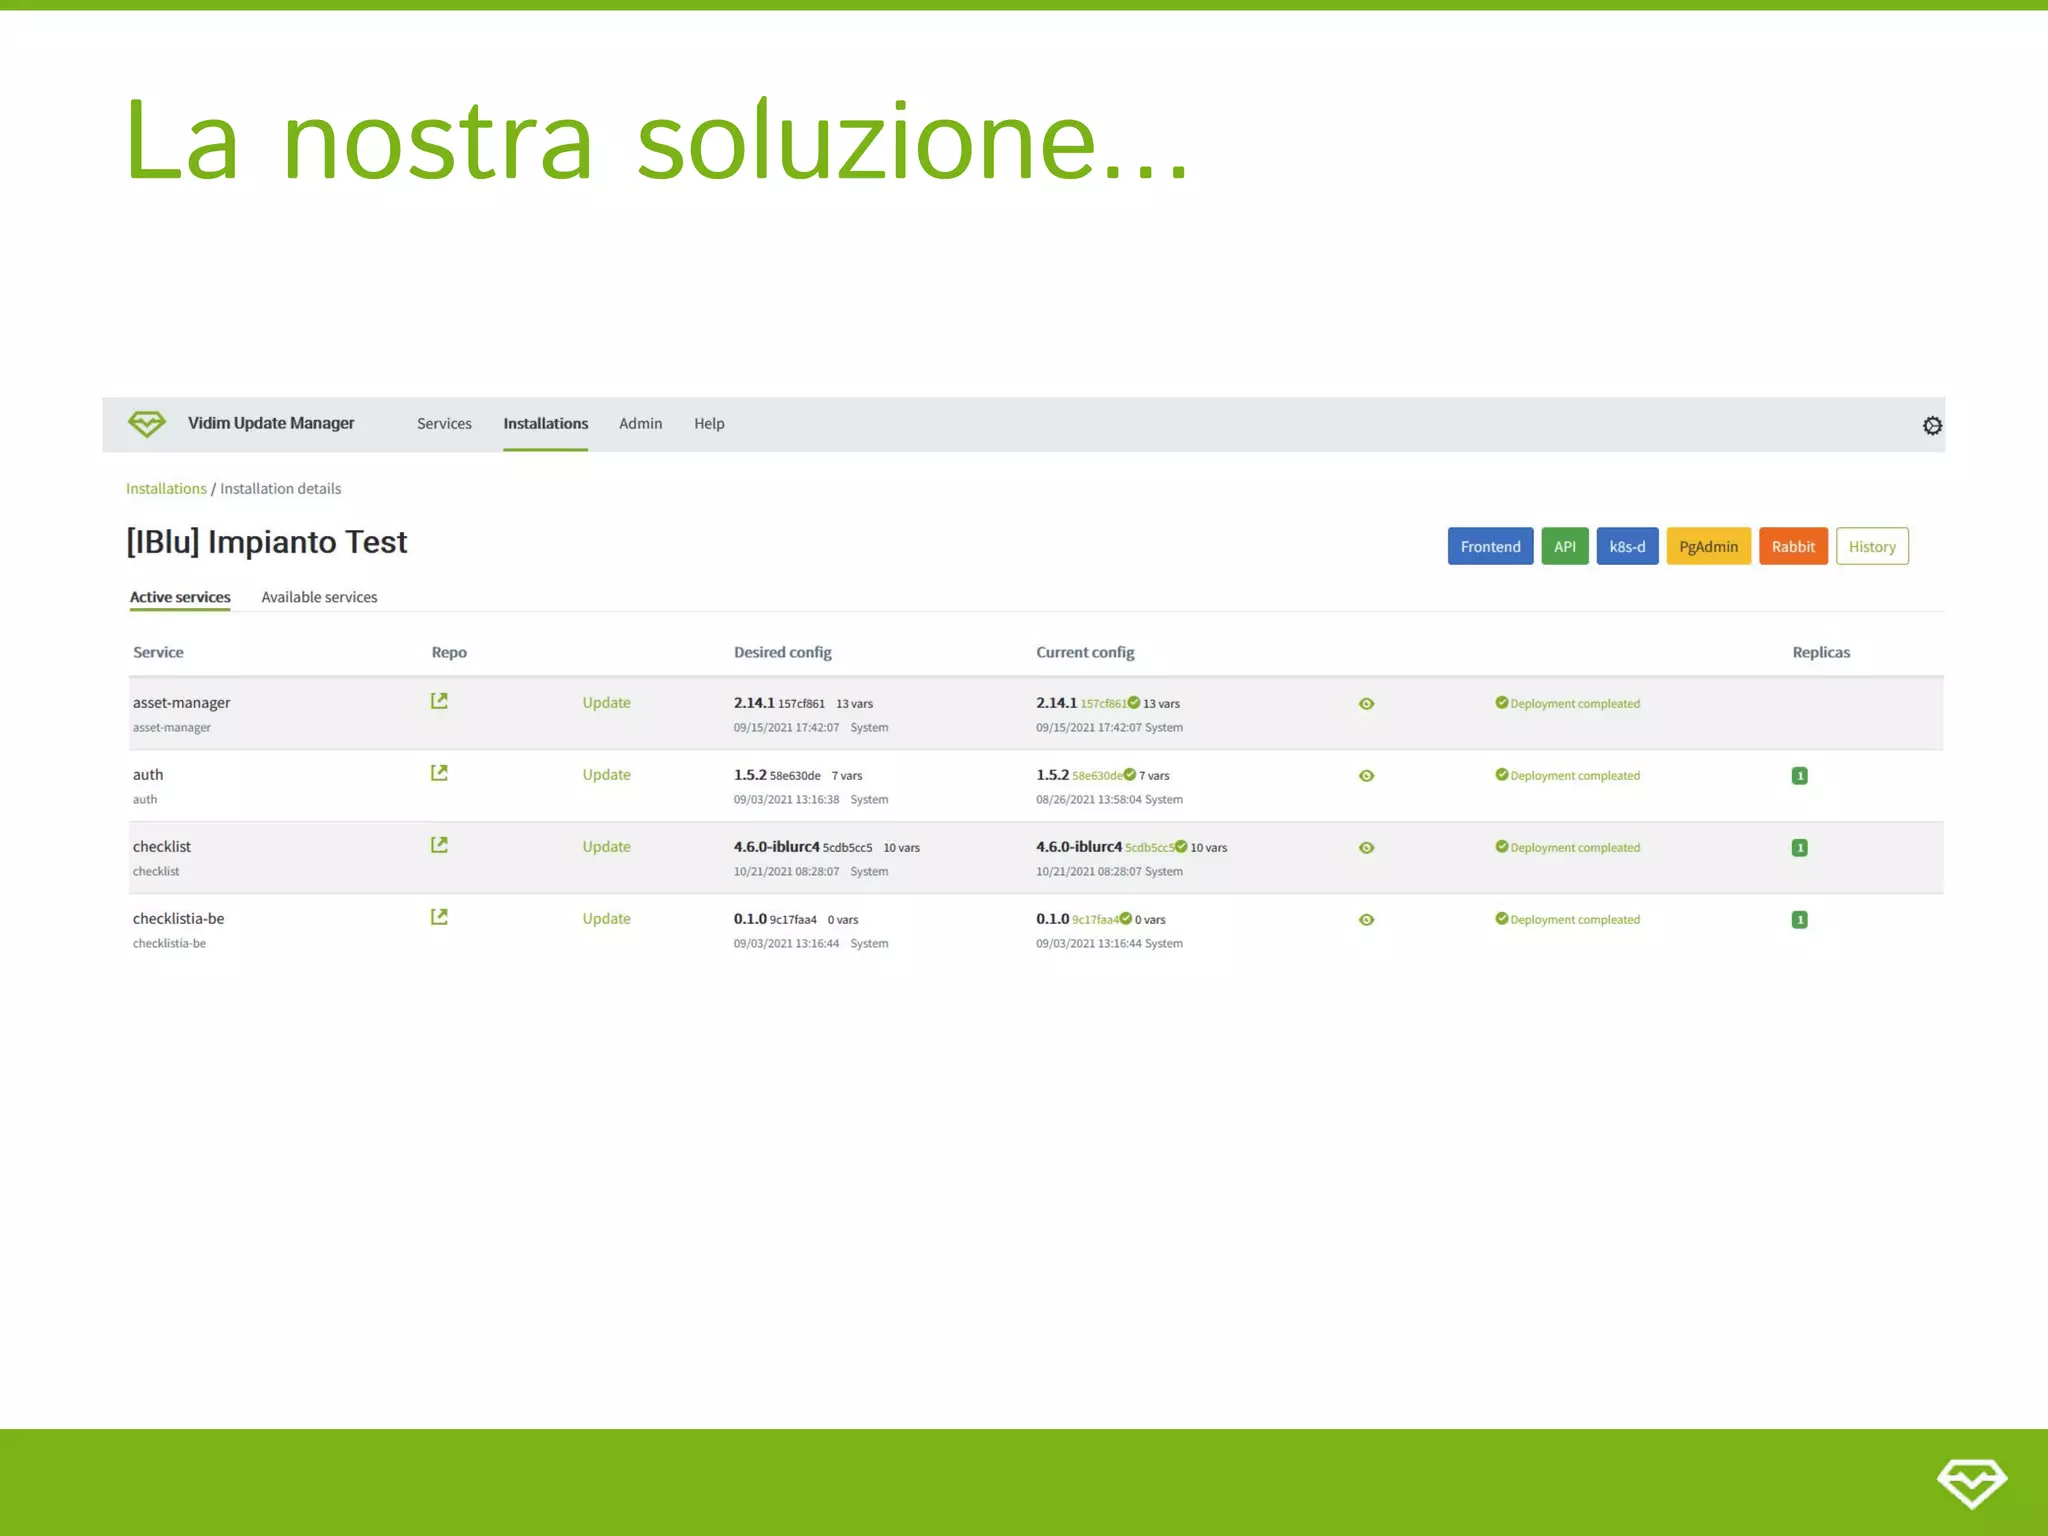Open the Services menu

pos(444,424)
